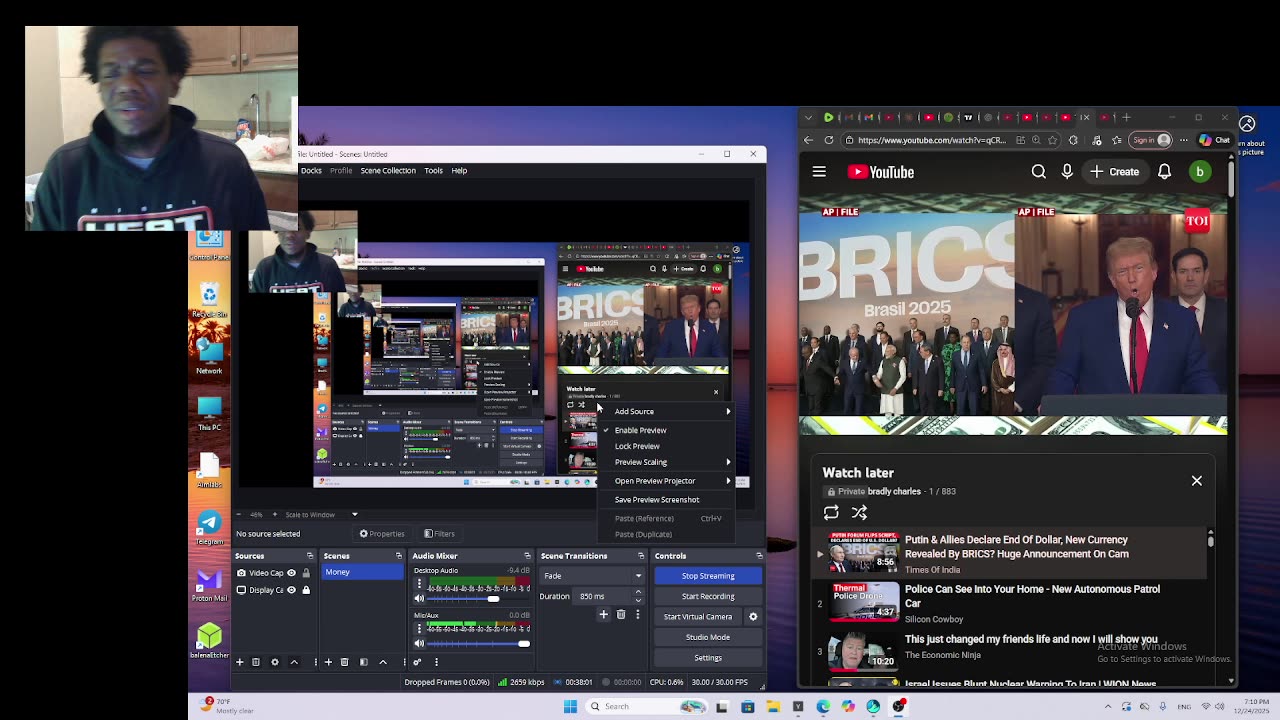Play the Putin & Allies BRICS video thumbnail
Screen dimensions: 1280x720
click(864, 553)
